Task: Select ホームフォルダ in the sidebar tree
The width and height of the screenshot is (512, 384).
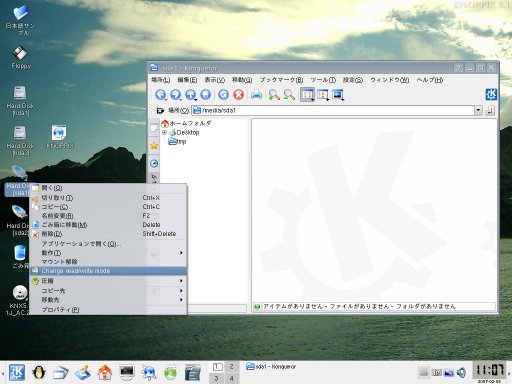Action: pos(186,123)
